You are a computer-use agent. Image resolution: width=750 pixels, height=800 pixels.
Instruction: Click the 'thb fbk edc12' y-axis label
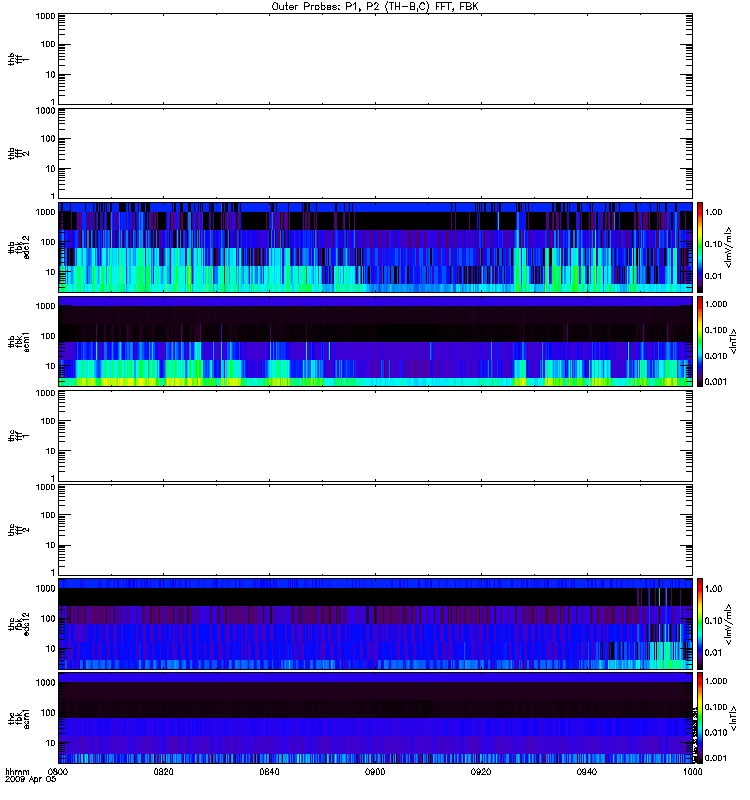19,247
